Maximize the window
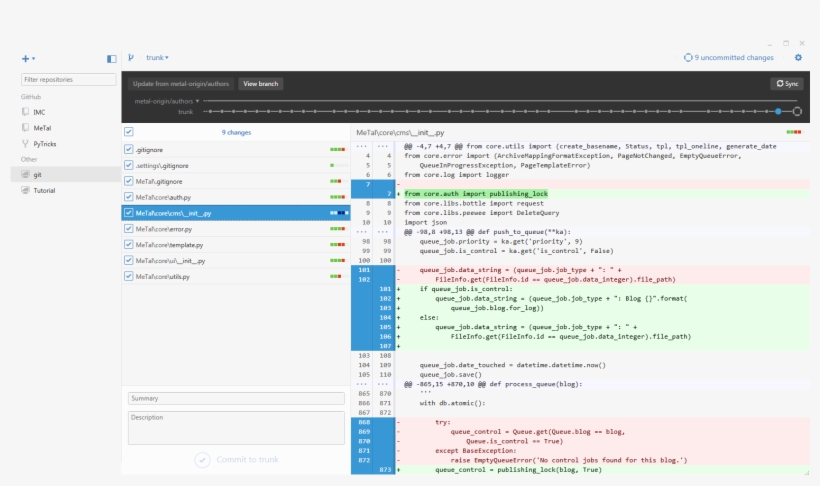The image size is (820, 486). 785,43
